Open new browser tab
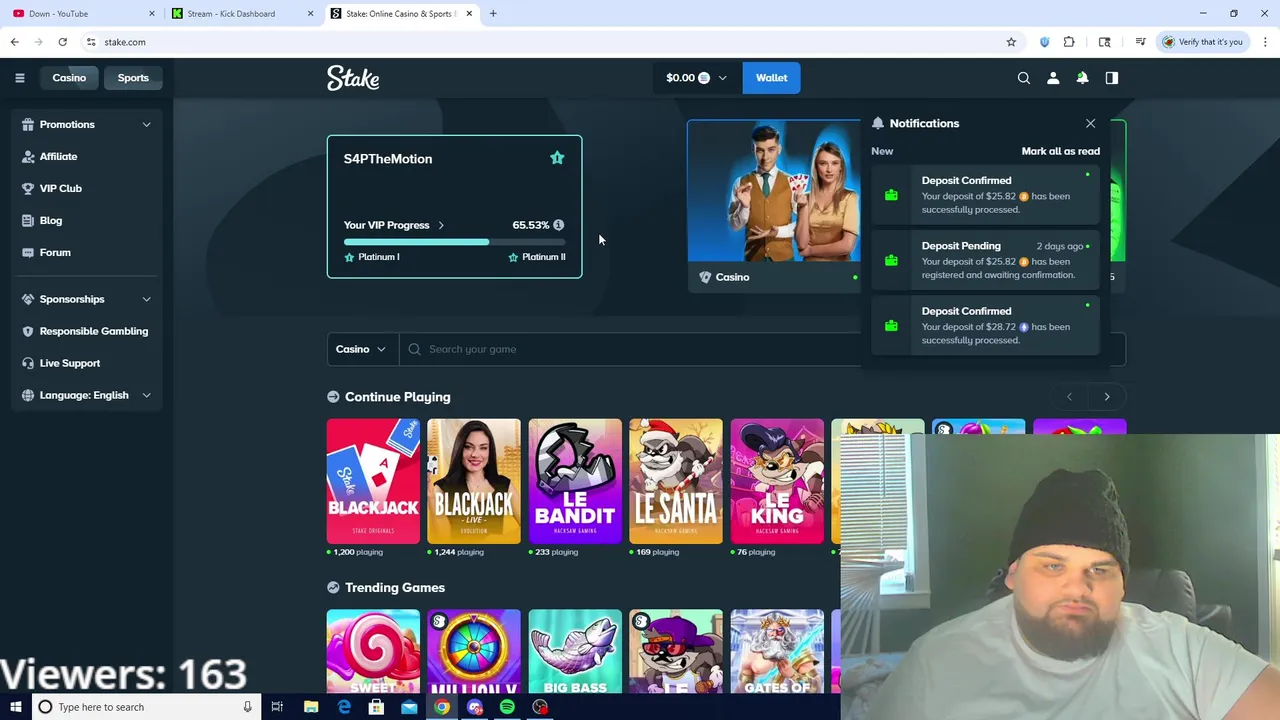The height and width of the screenshot is (720, 1280). point(493,14)
